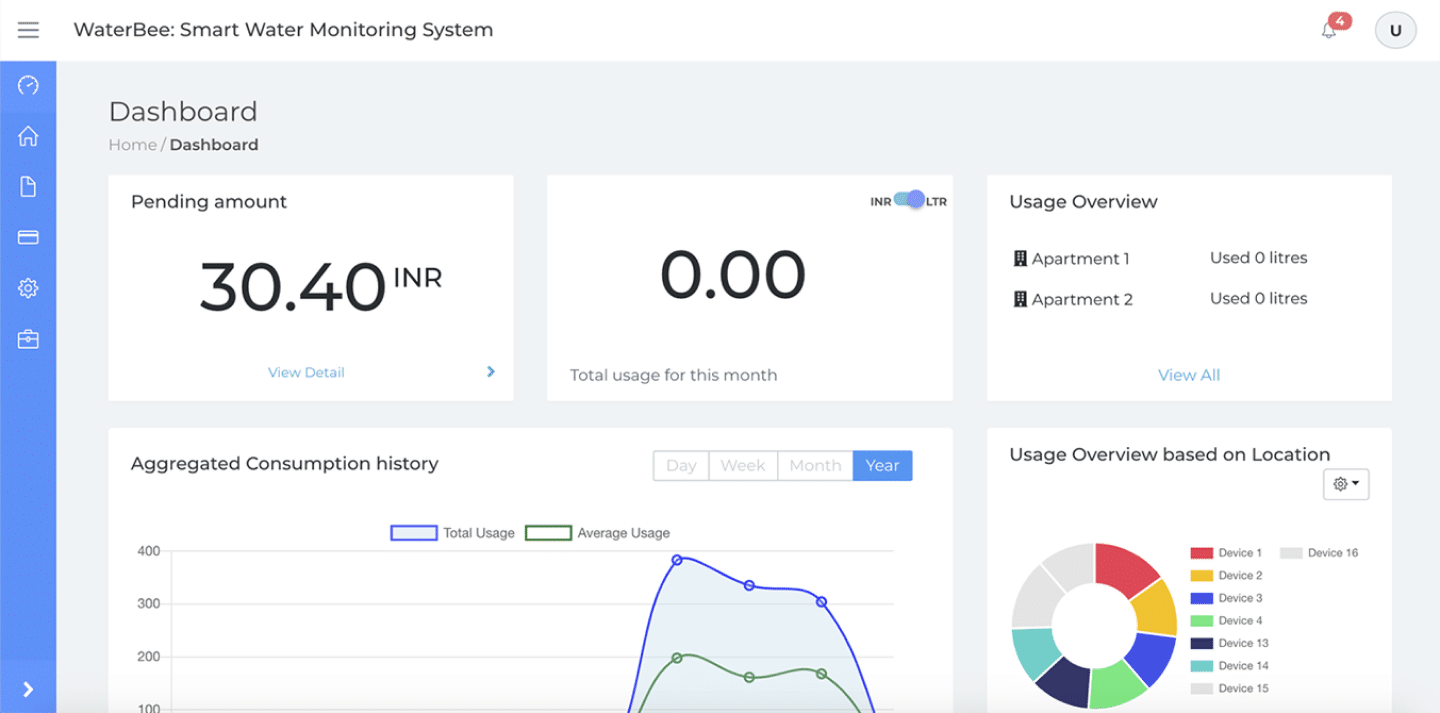Click the arrow beside View Detail
This screenshot has width=1440, height=713.
click(x=491, y=372)
